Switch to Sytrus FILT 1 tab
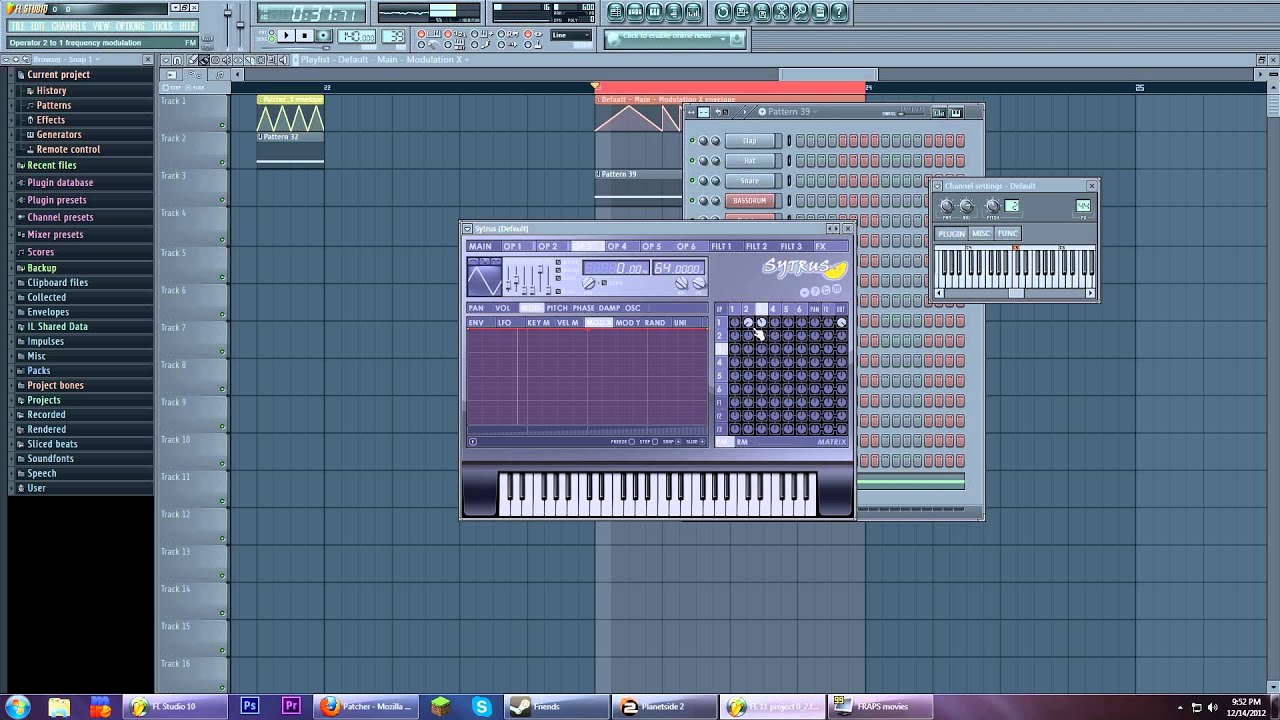 click(x=721, y=246)
